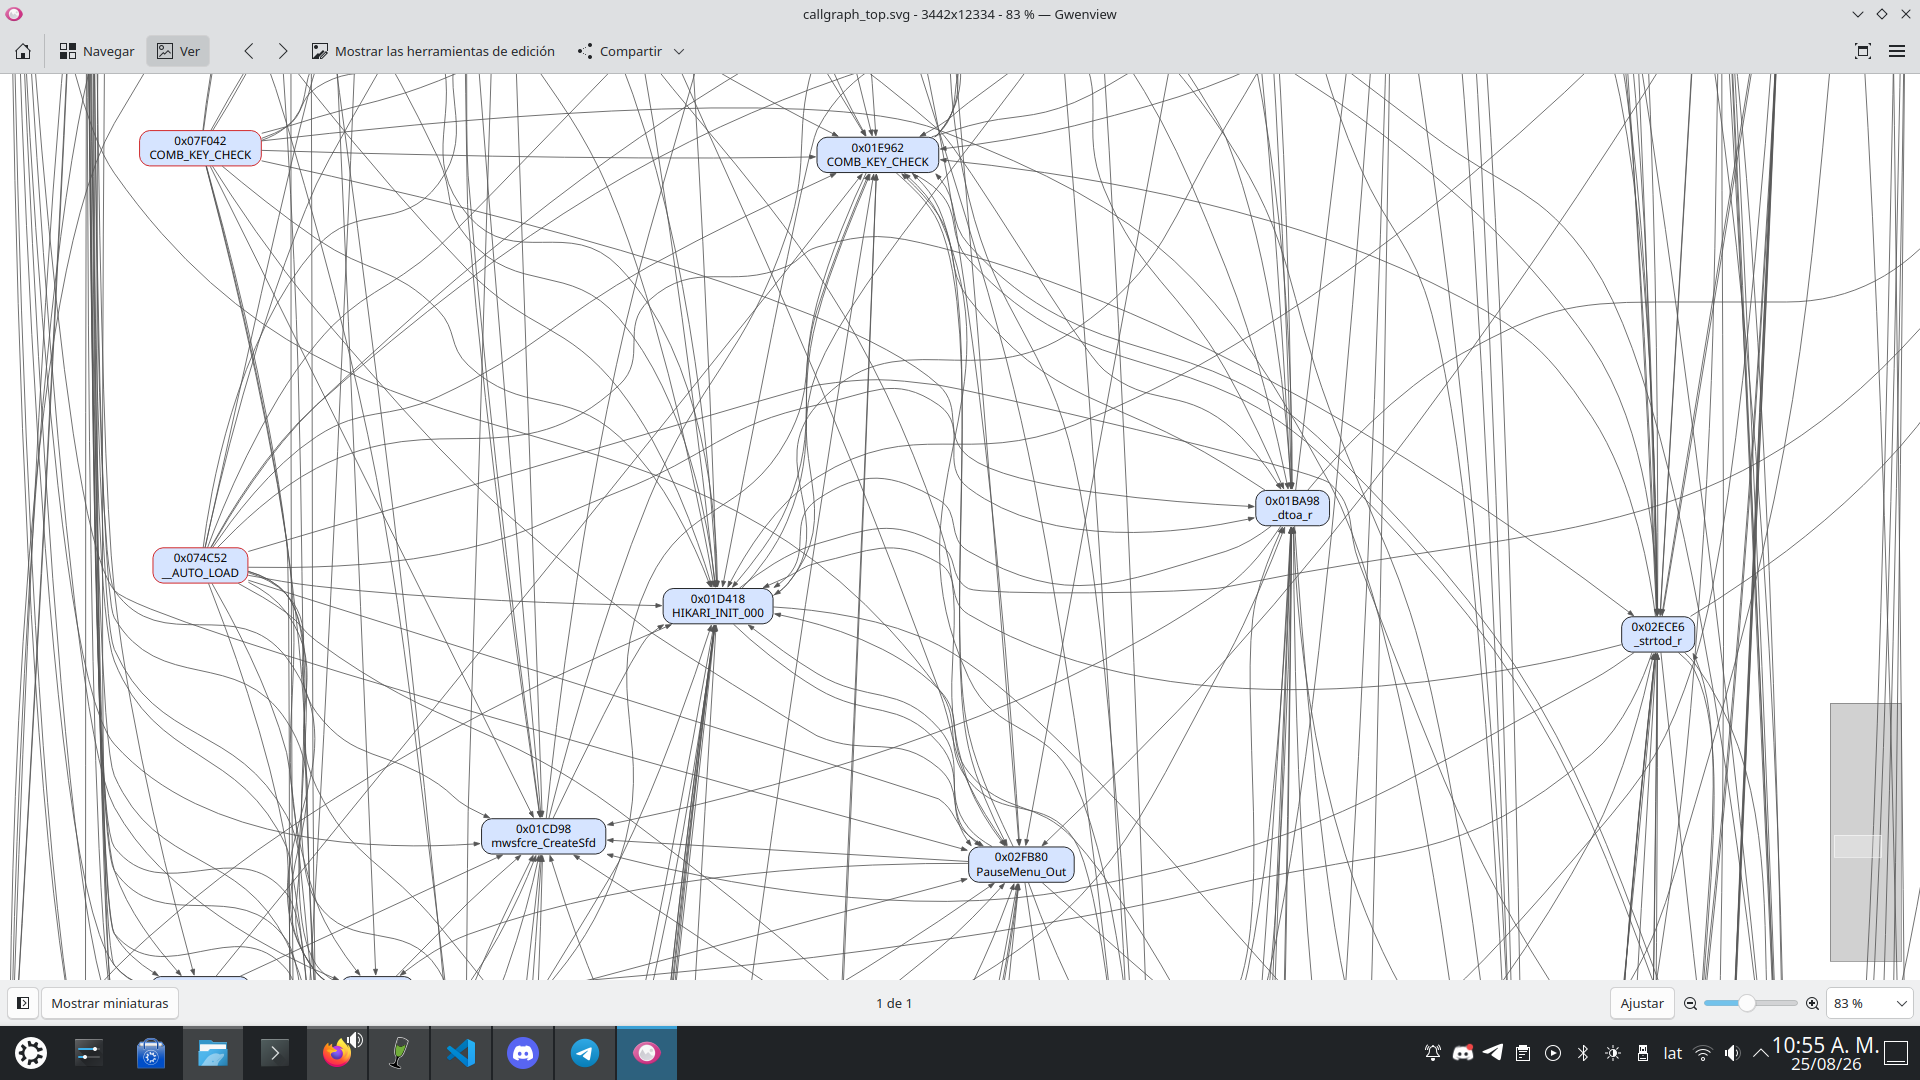Switch to Discord in the taskbar
The image size is (1920, 1080).
coord(523,1053)
